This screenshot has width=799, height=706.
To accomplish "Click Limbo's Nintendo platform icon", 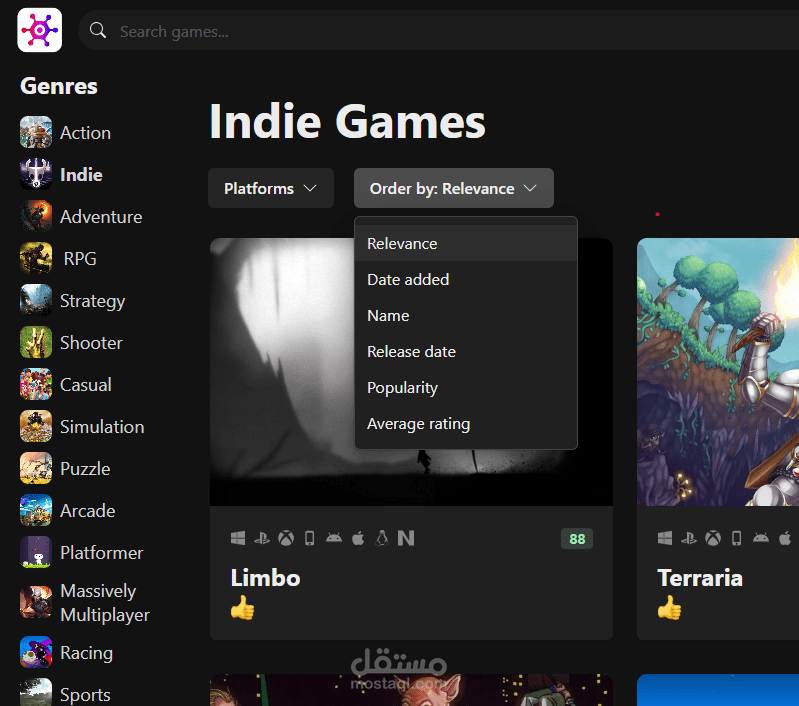I will pos(406,538).
